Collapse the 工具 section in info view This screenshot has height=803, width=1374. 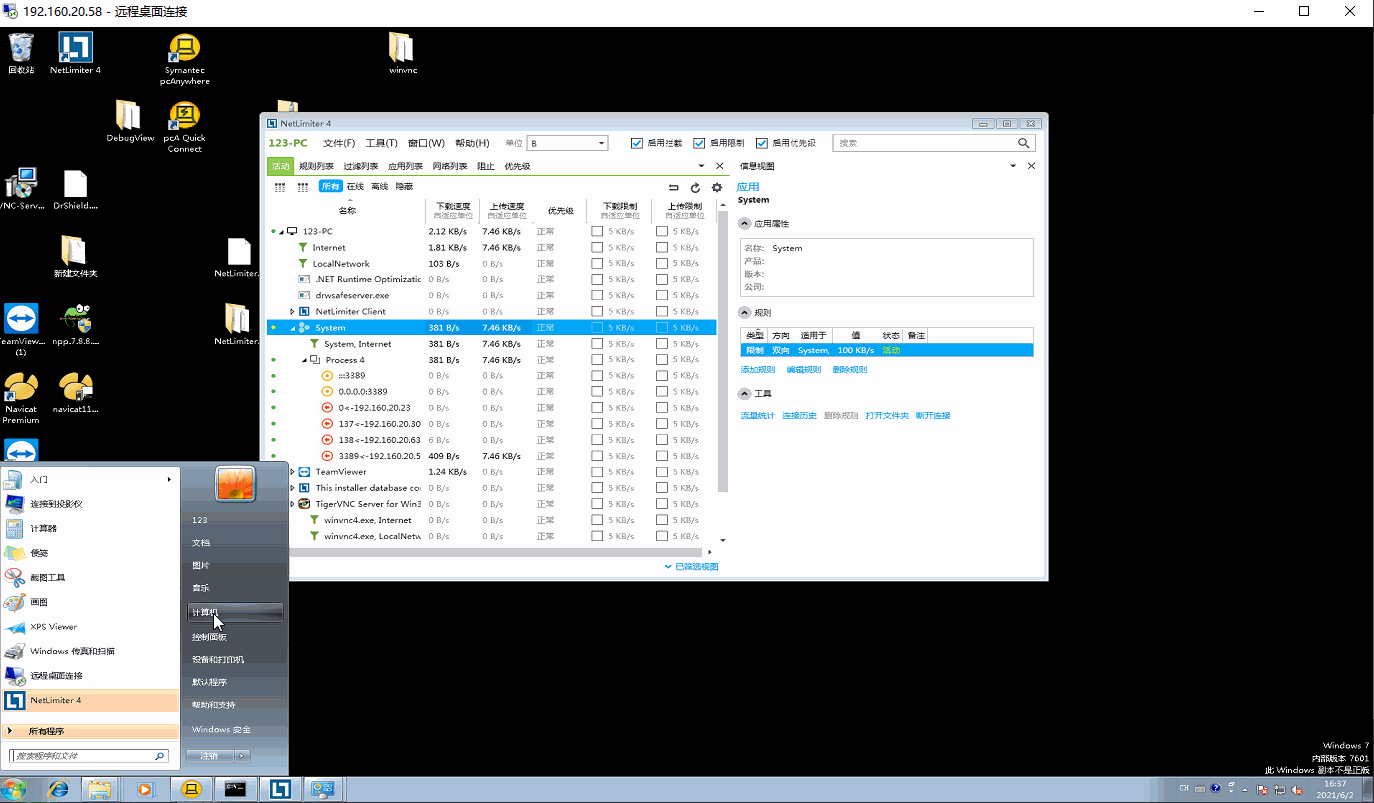(744, 394)
